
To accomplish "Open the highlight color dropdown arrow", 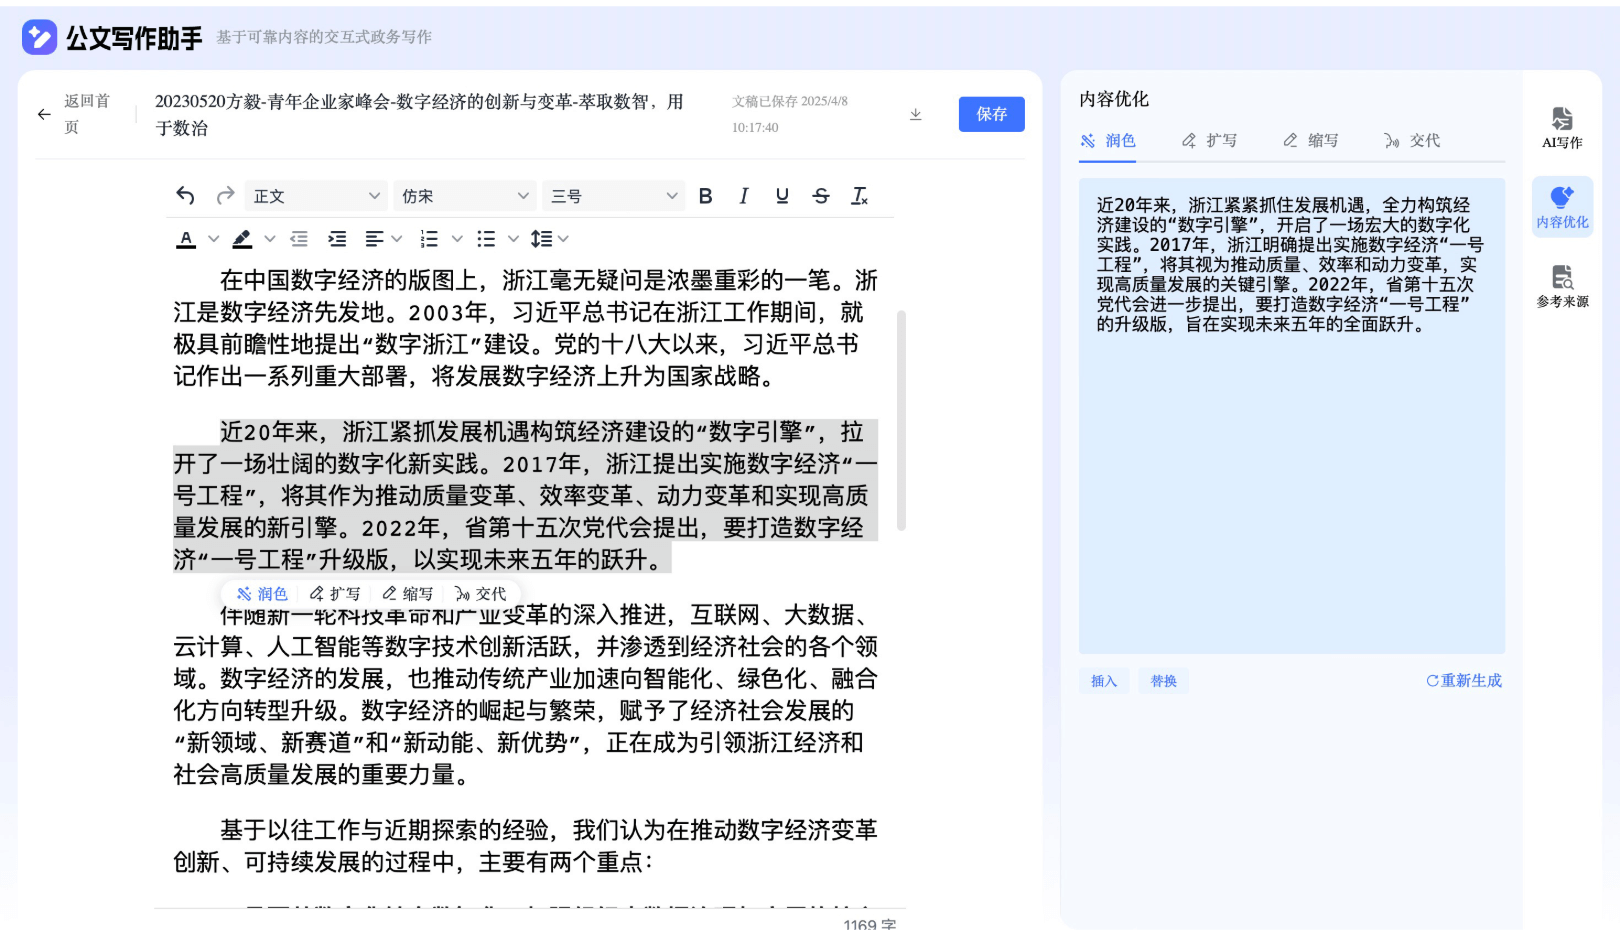I will click(269, 239).
